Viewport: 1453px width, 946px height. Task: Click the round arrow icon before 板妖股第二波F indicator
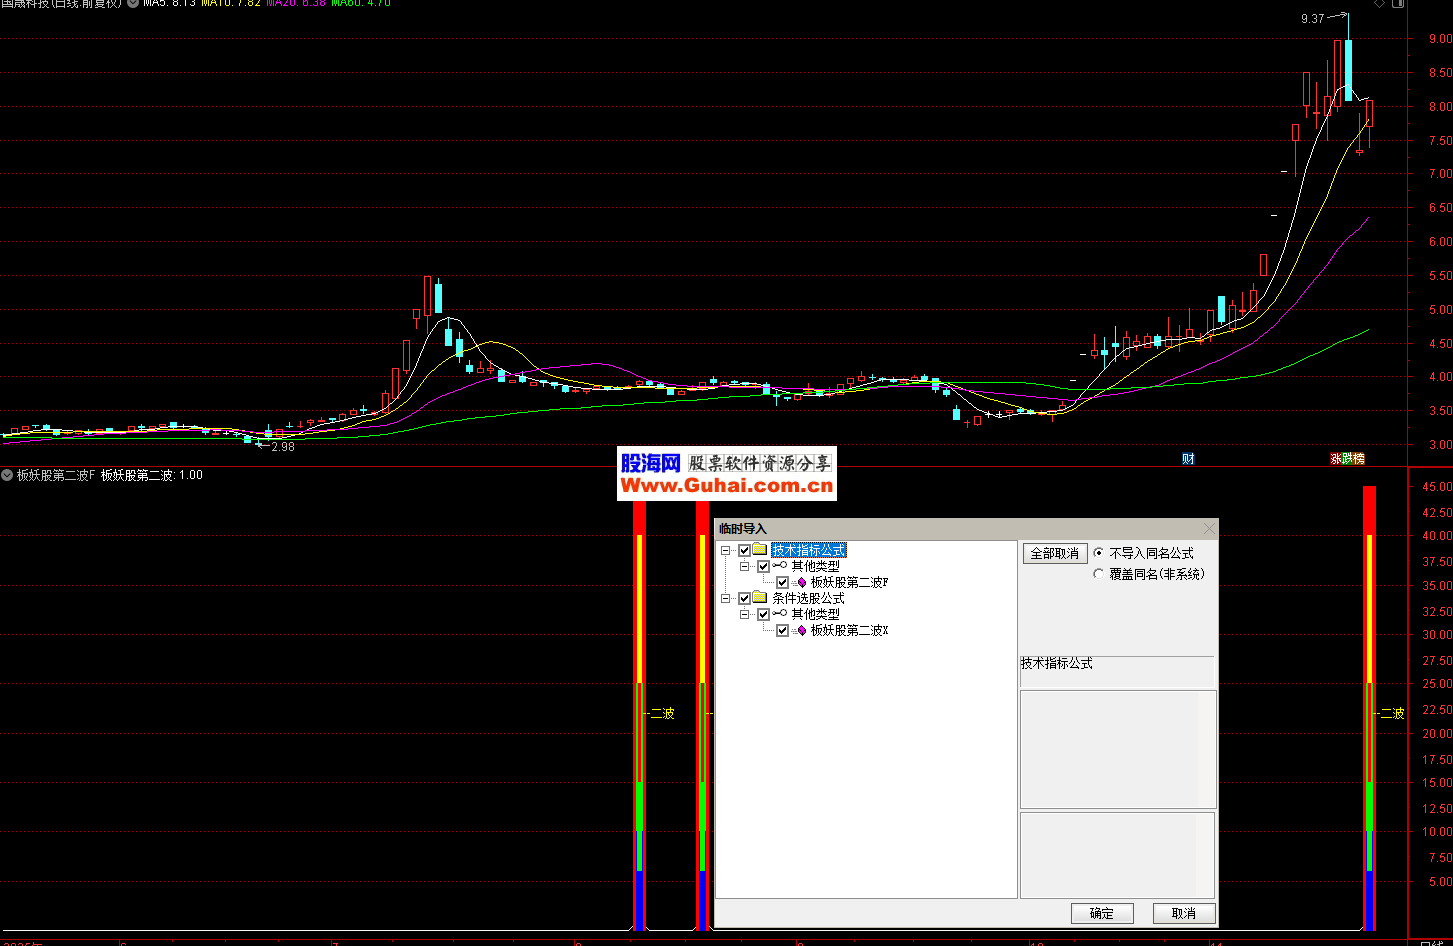pos(8,476)
